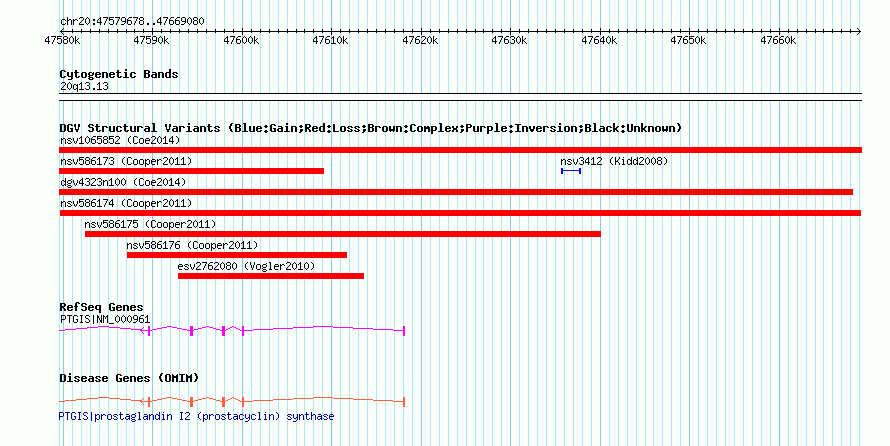Viewport: 890px width, 446px height.
Task: Click the 20q13.13 band label
Action: click(84, 87)
